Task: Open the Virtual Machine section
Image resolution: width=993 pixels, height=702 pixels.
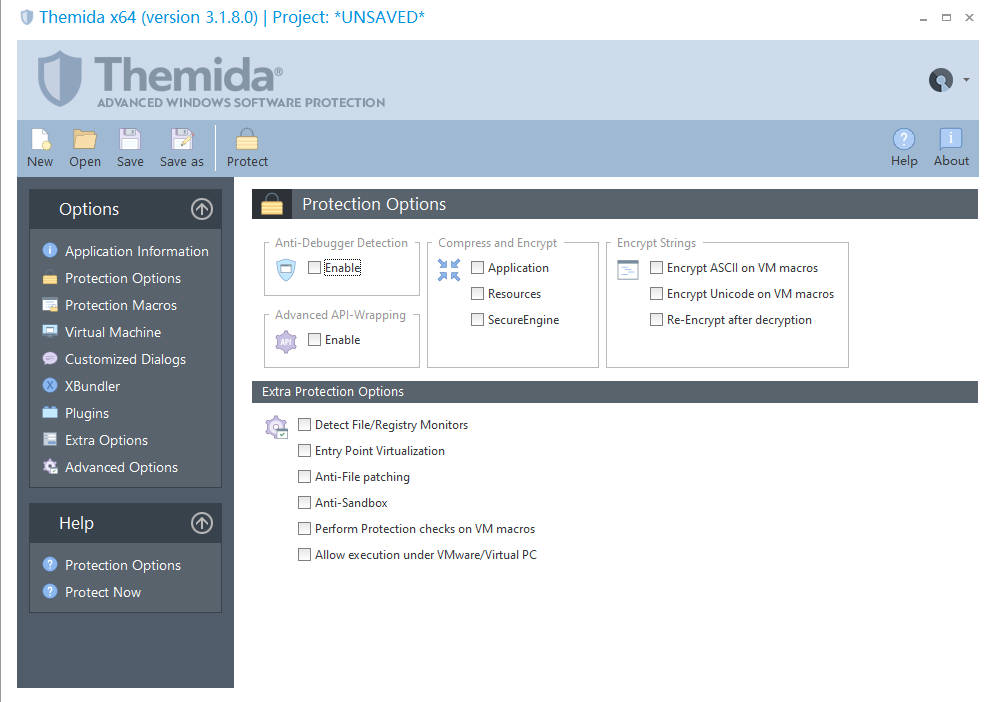Action: 113,332
